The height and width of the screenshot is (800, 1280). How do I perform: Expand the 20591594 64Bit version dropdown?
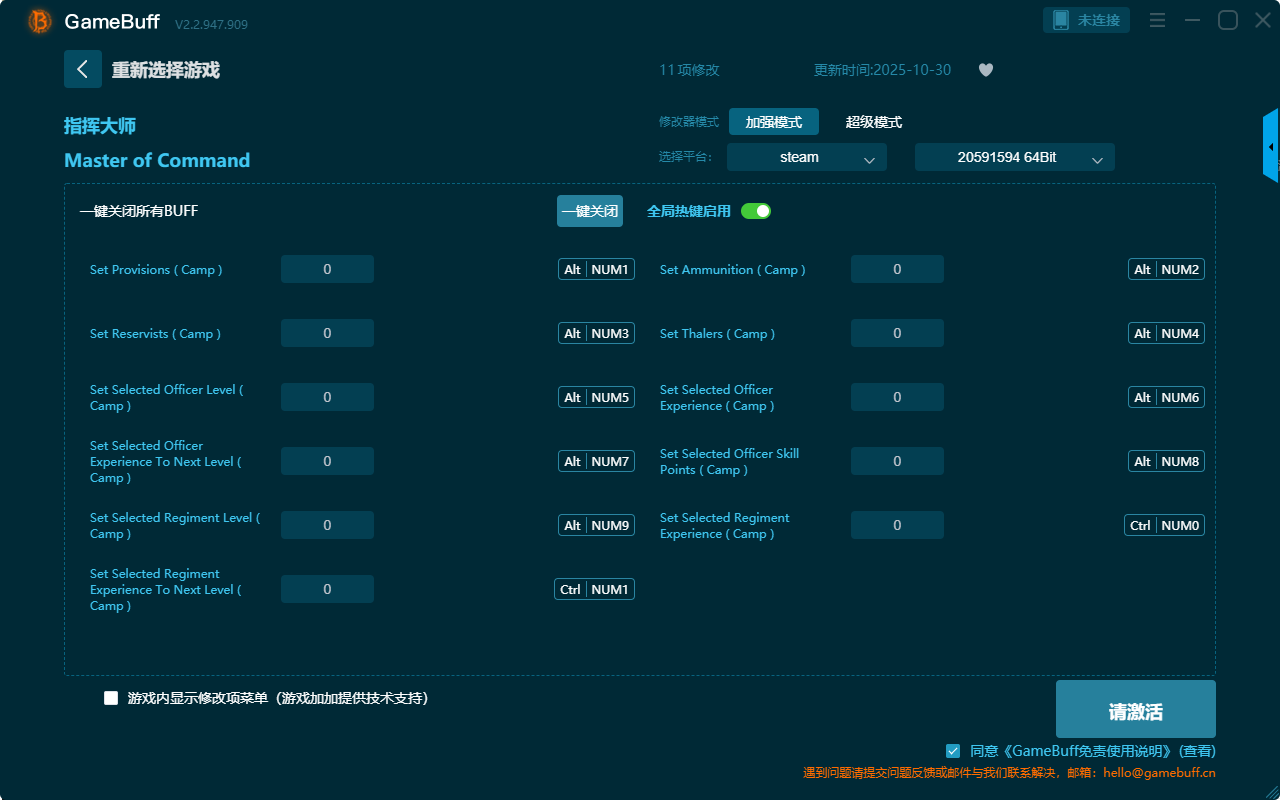pyautogui.click(x=1014, y=157)
